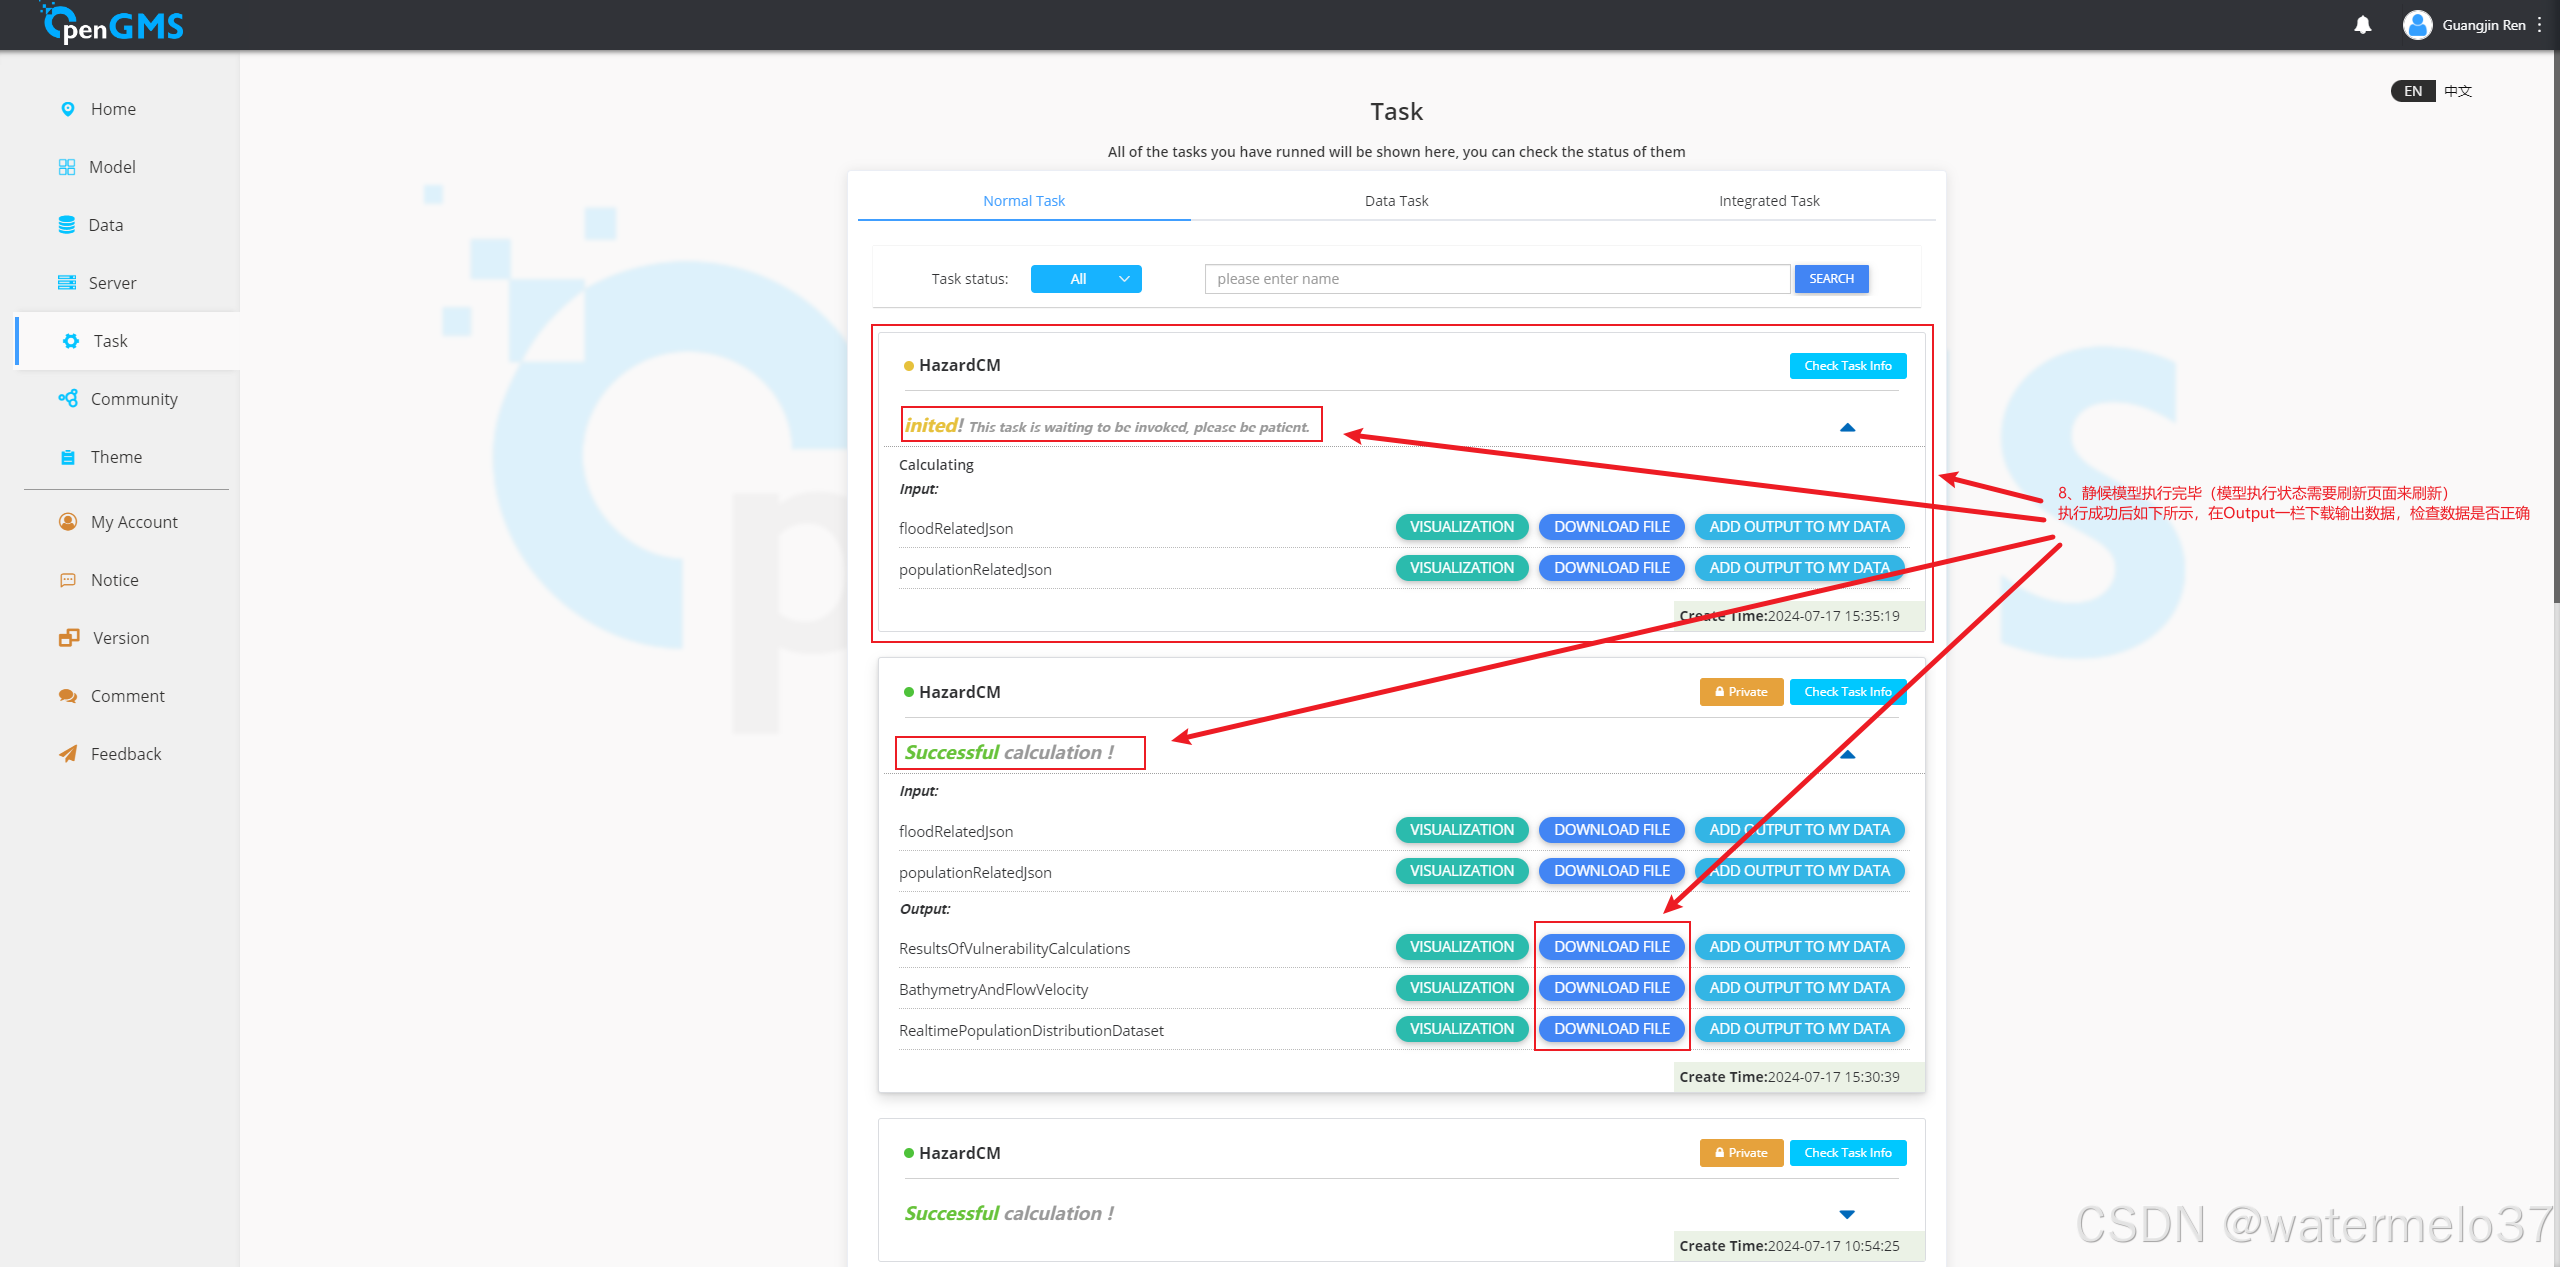Click the Home location pin icon

(68, 109)
